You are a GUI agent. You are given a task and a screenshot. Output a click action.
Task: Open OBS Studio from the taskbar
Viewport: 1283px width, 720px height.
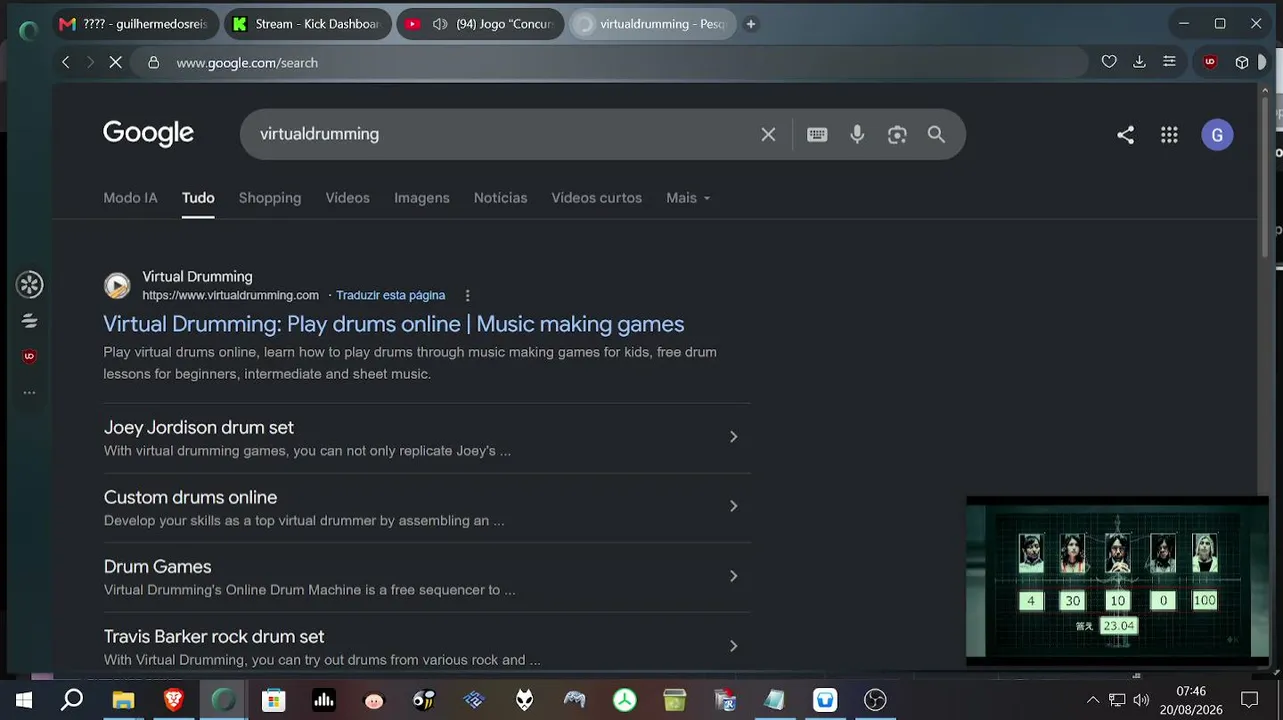coord(875,700)
